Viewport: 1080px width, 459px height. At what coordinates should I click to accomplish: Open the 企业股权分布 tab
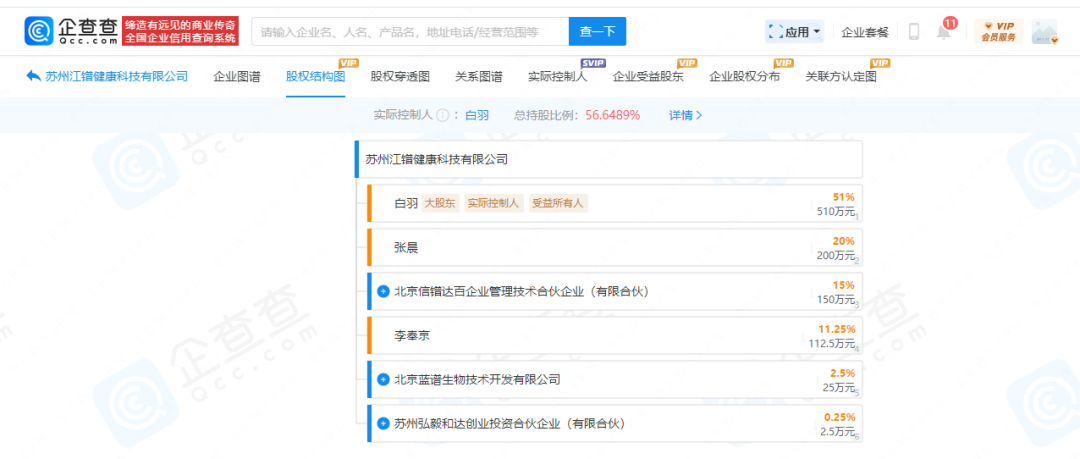[x=745, y=76]
